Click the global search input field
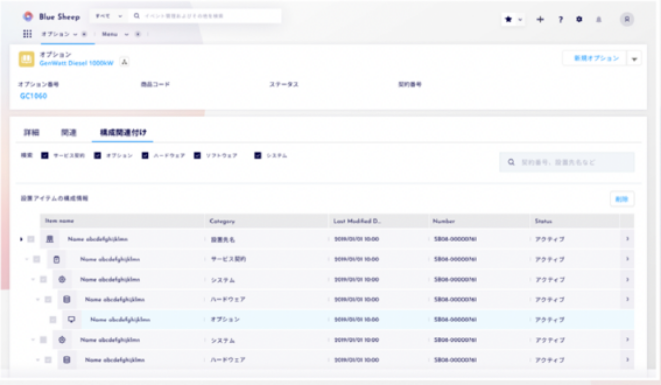Viewport: 661px width, 385px height. [x=205, y=16]
